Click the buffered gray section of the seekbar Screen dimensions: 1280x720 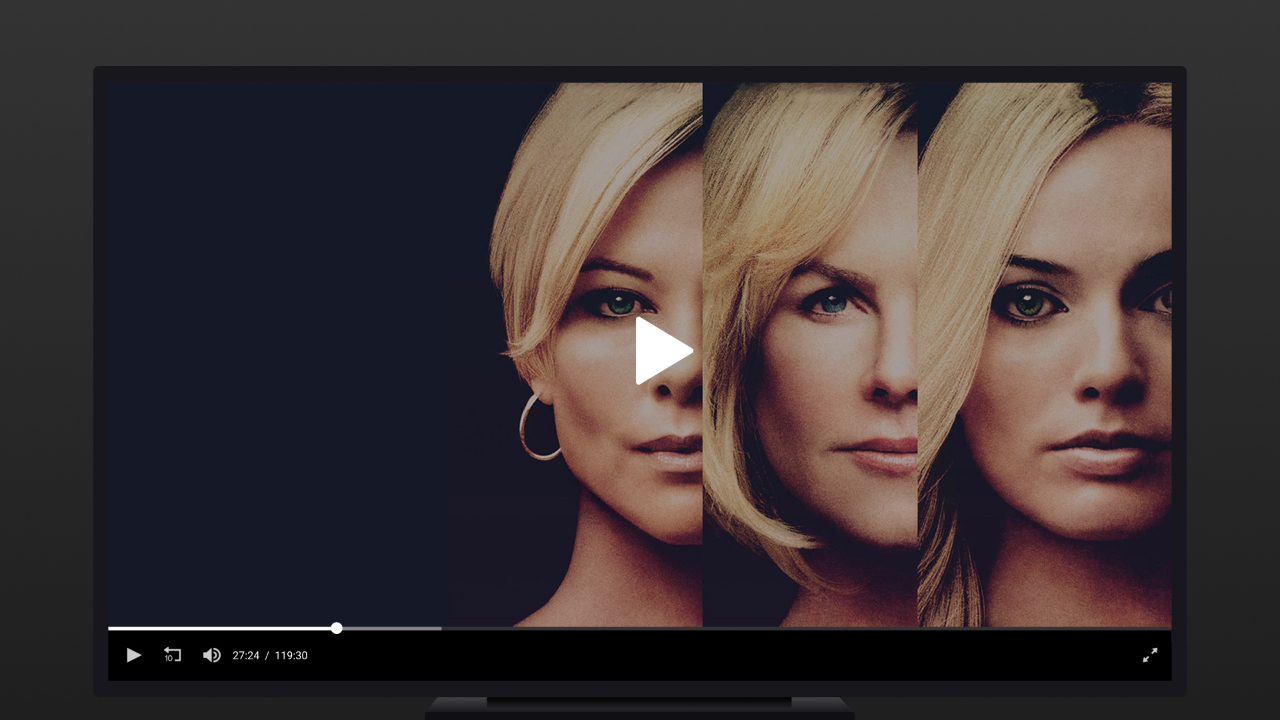(390, 628)
